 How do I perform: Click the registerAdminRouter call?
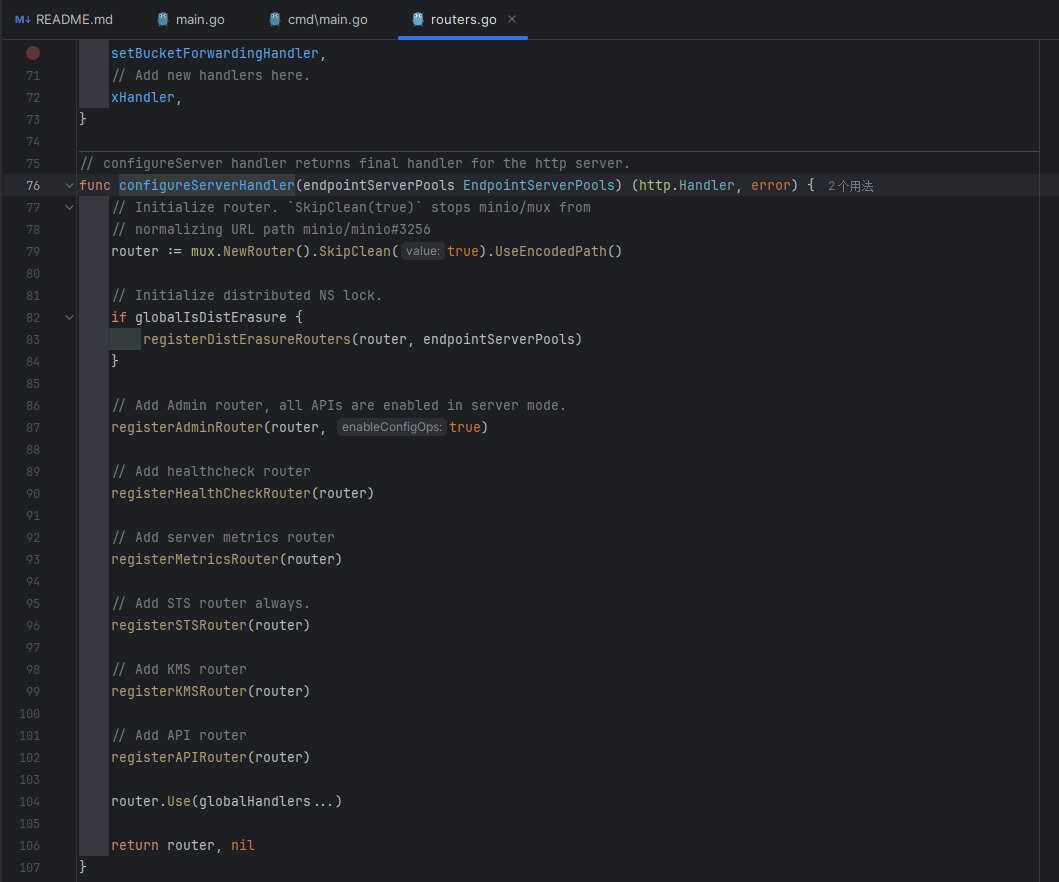pos(187,427)
